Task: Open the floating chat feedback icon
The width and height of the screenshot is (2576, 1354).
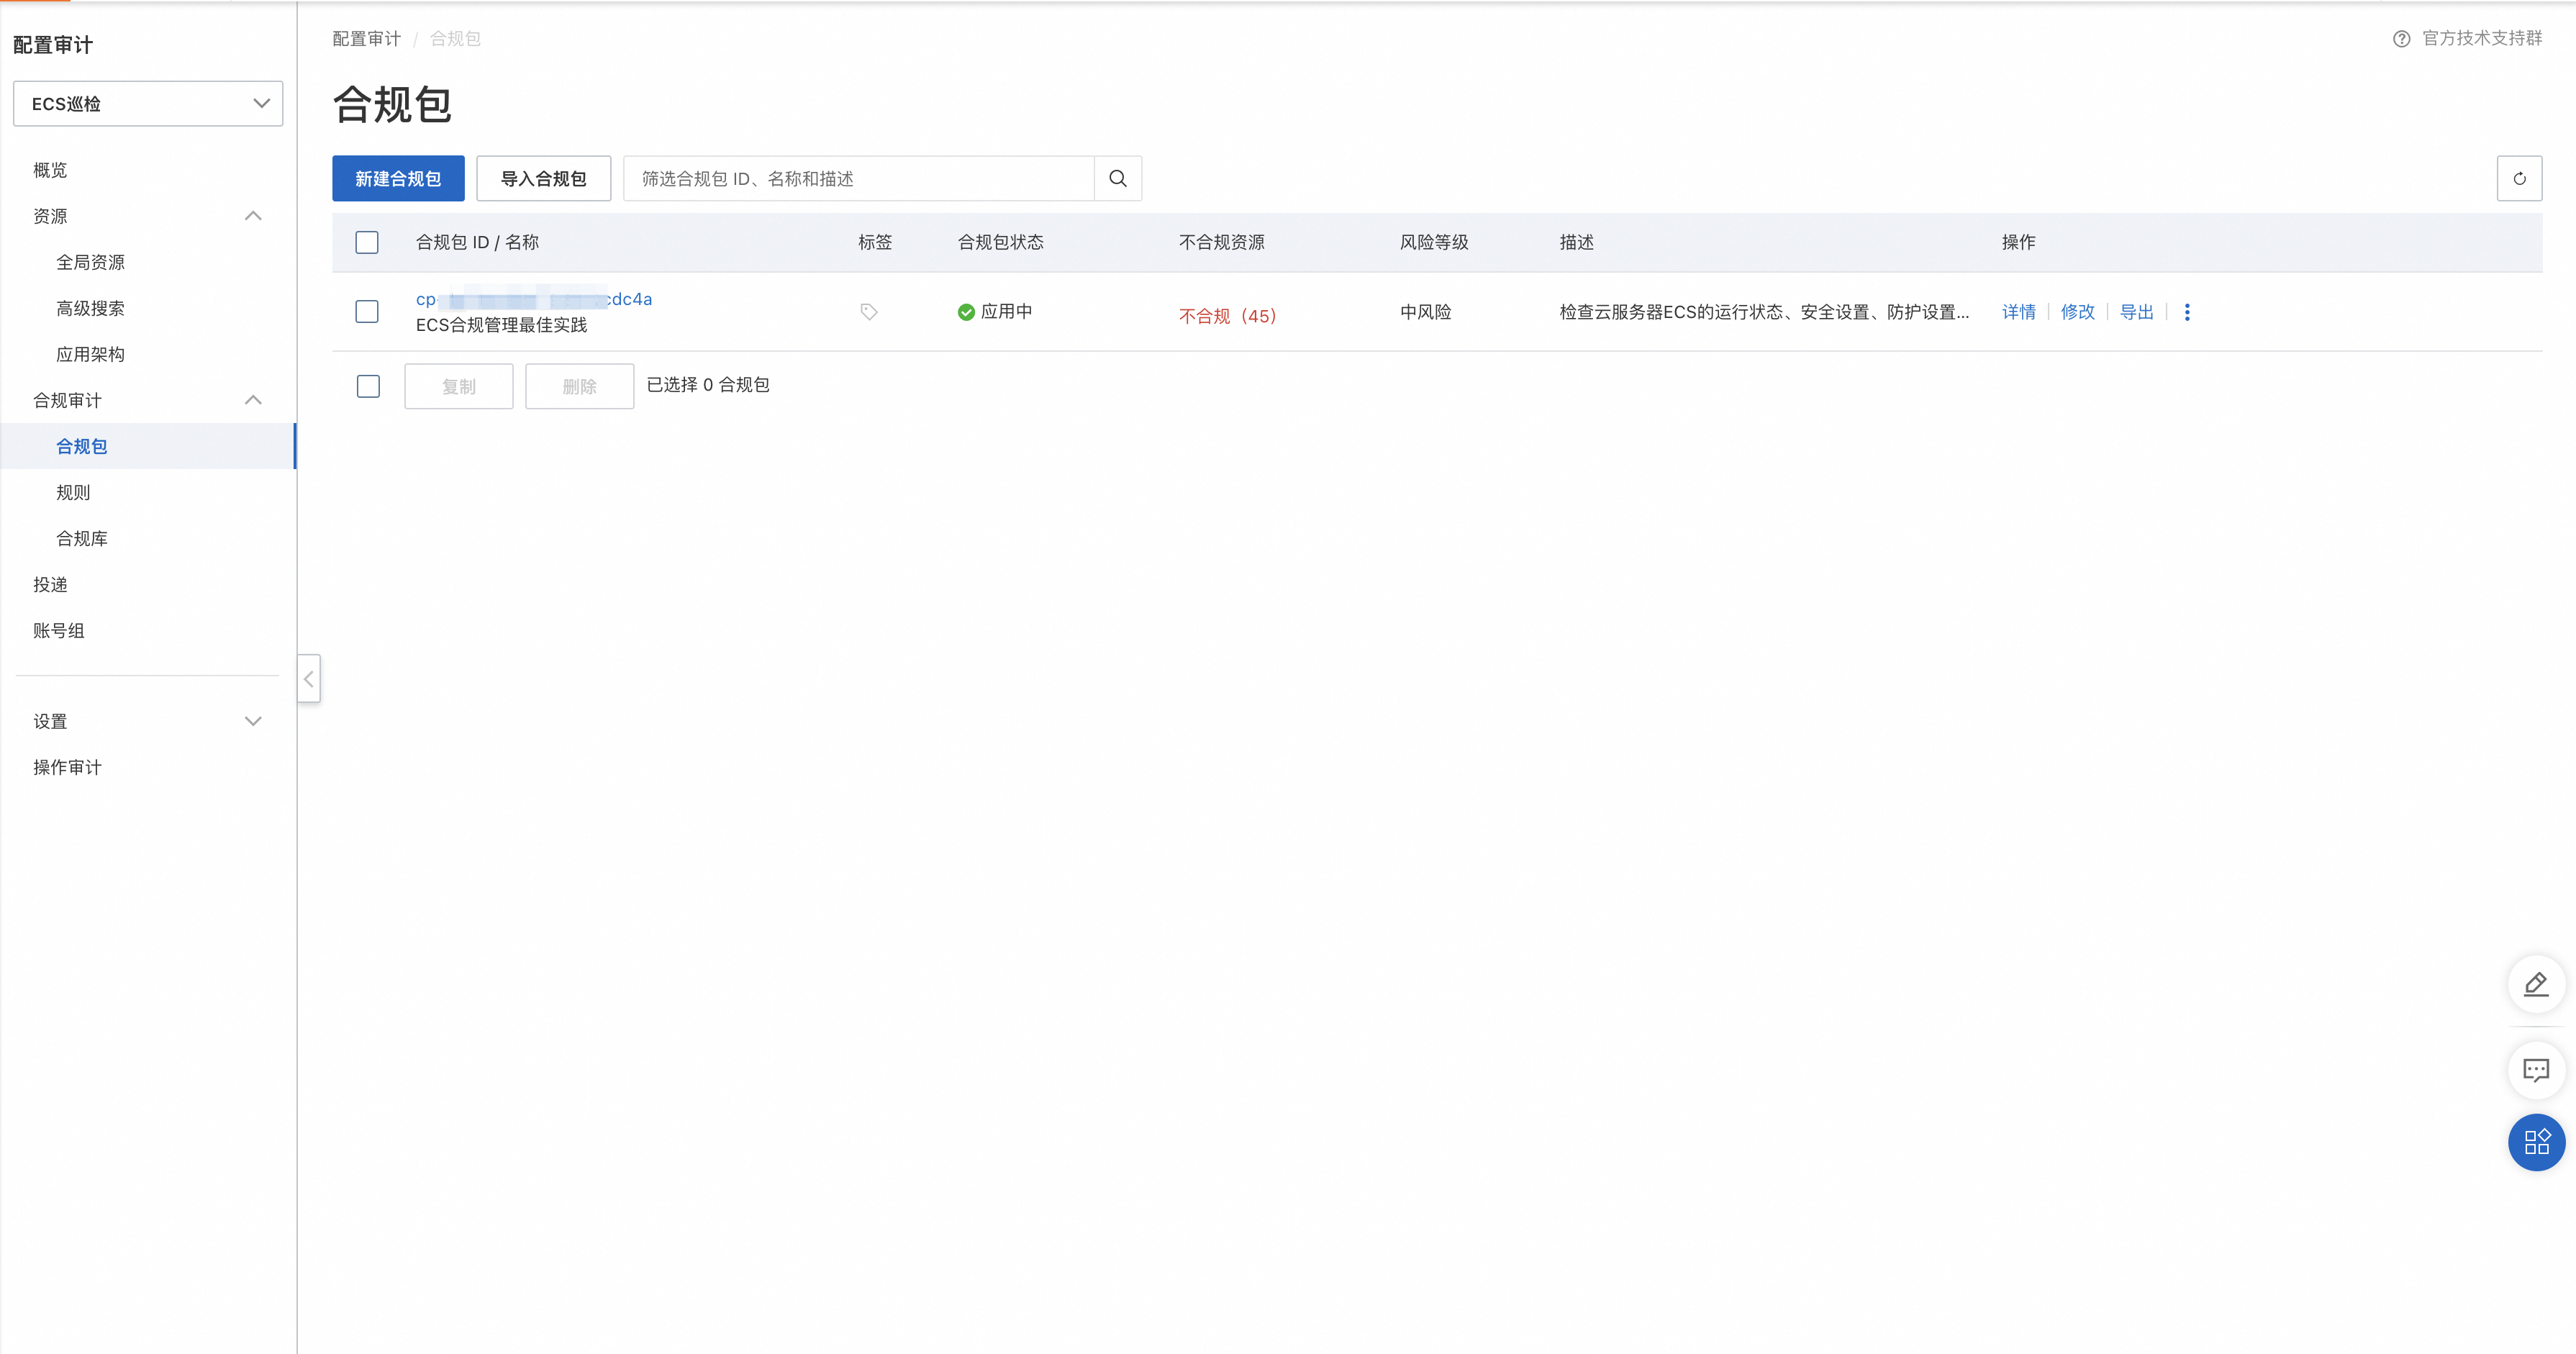Action: 2535,1071
